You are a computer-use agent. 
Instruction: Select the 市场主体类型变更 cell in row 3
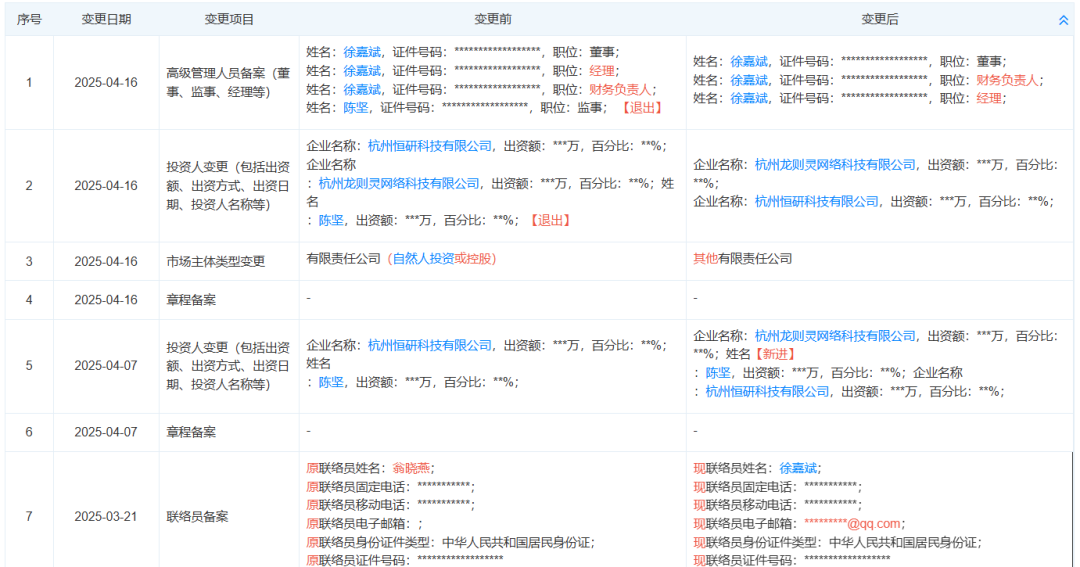(x=215, y=262)
